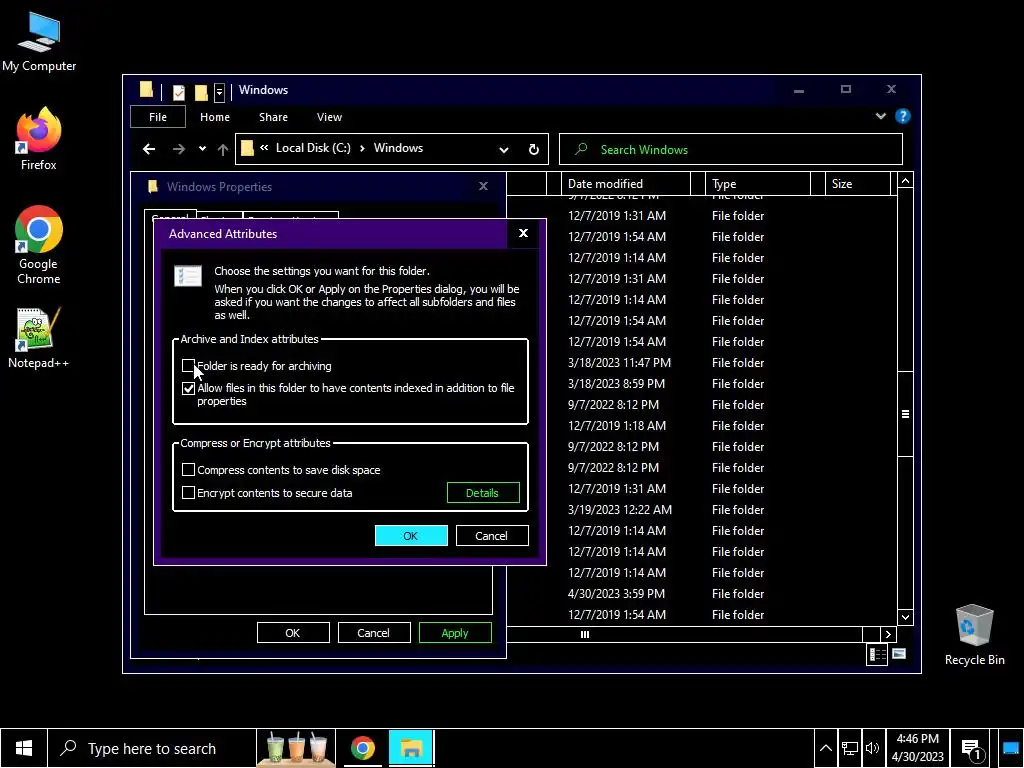Open My Computer desktop icon

pyautogui.click(x=39, y=42)
